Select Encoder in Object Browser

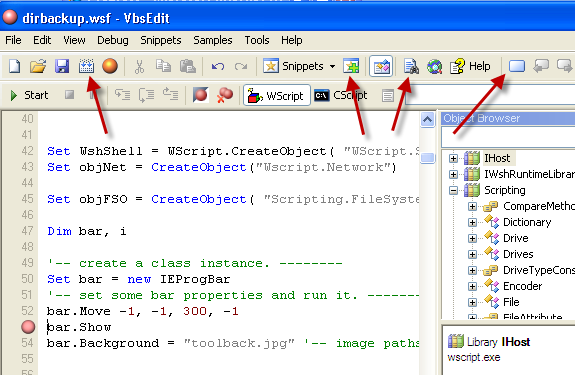pos(522,286)
